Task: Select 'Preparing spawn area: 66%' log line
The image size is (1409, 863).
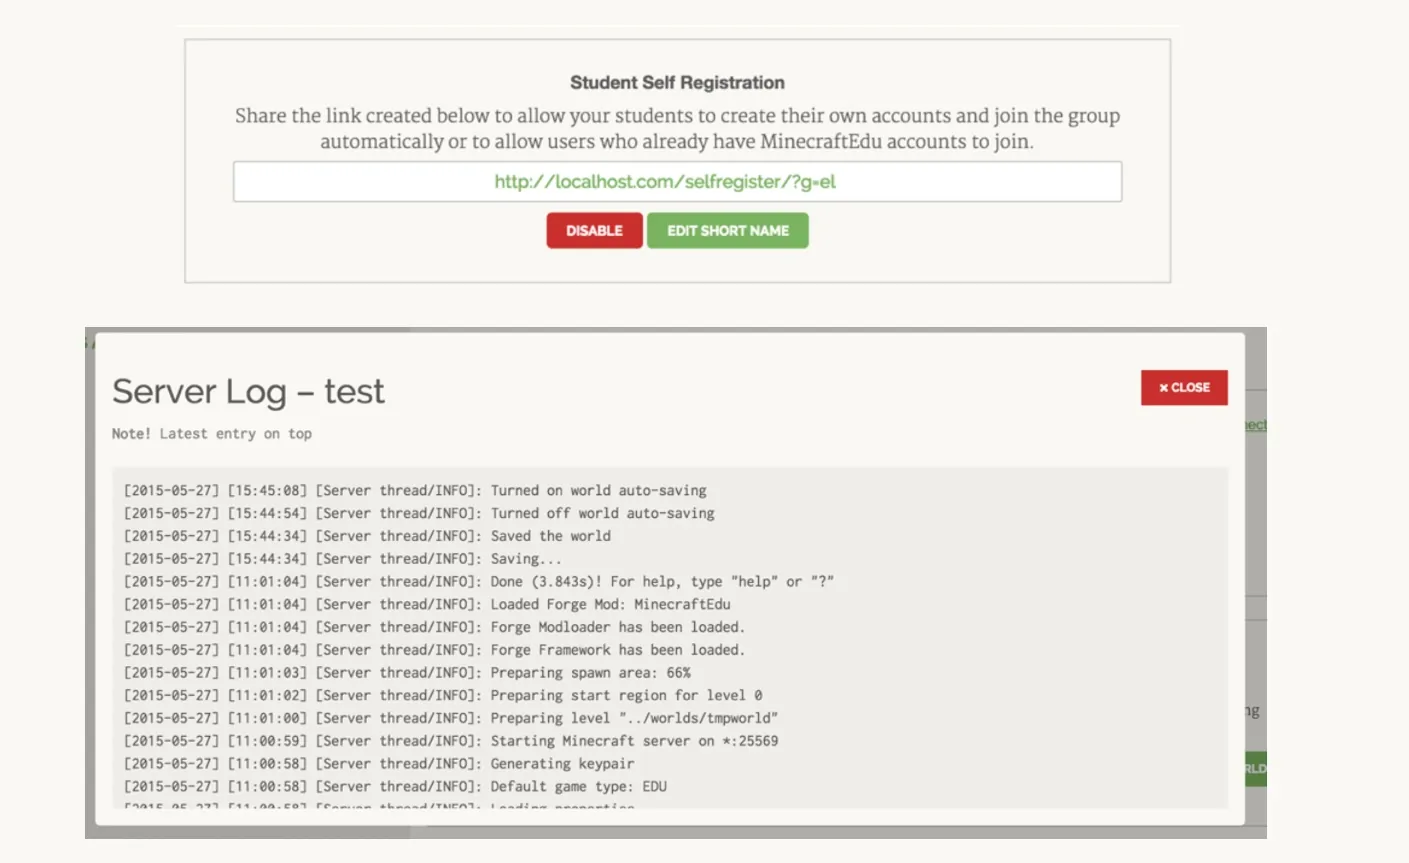Action: click(407, 673)
